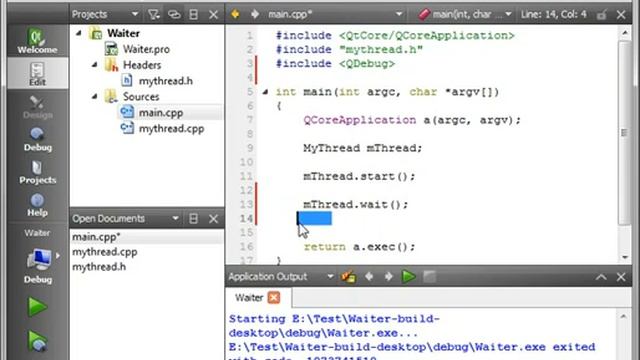Collapse the main function fold marker

click(x=265, y=92)
